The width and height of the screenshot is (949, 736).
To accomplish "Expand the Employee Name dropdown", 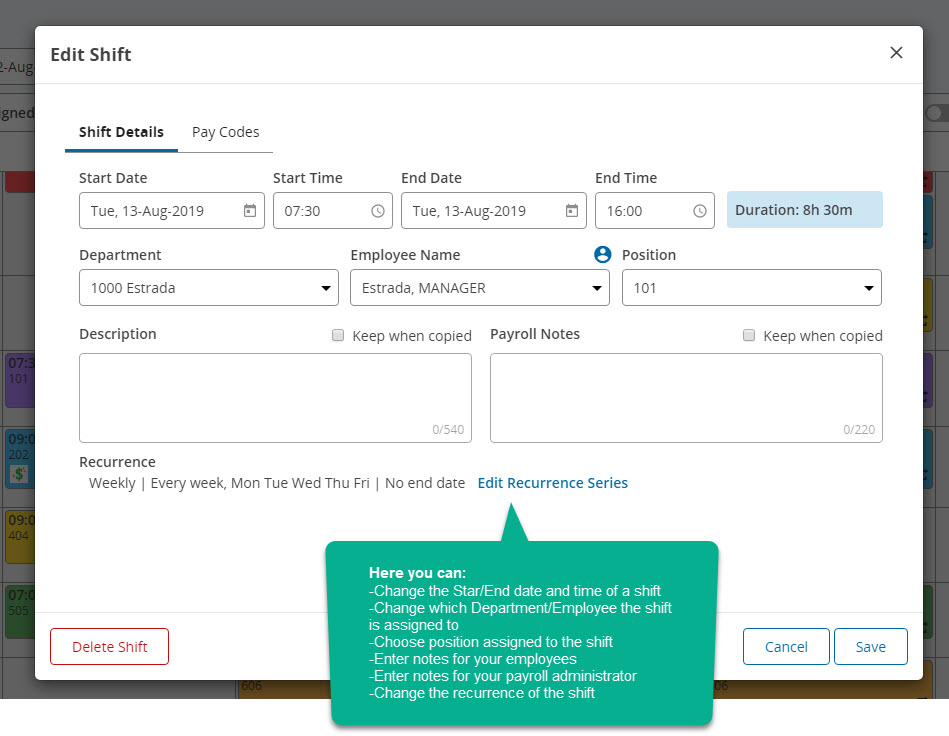I will tap(480, 288).
